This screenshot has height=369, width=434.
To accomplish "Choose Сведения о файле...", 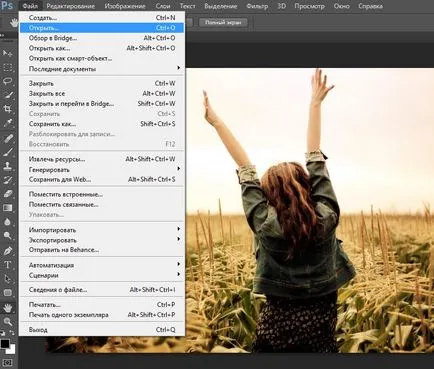I will (x=102, y=290).
